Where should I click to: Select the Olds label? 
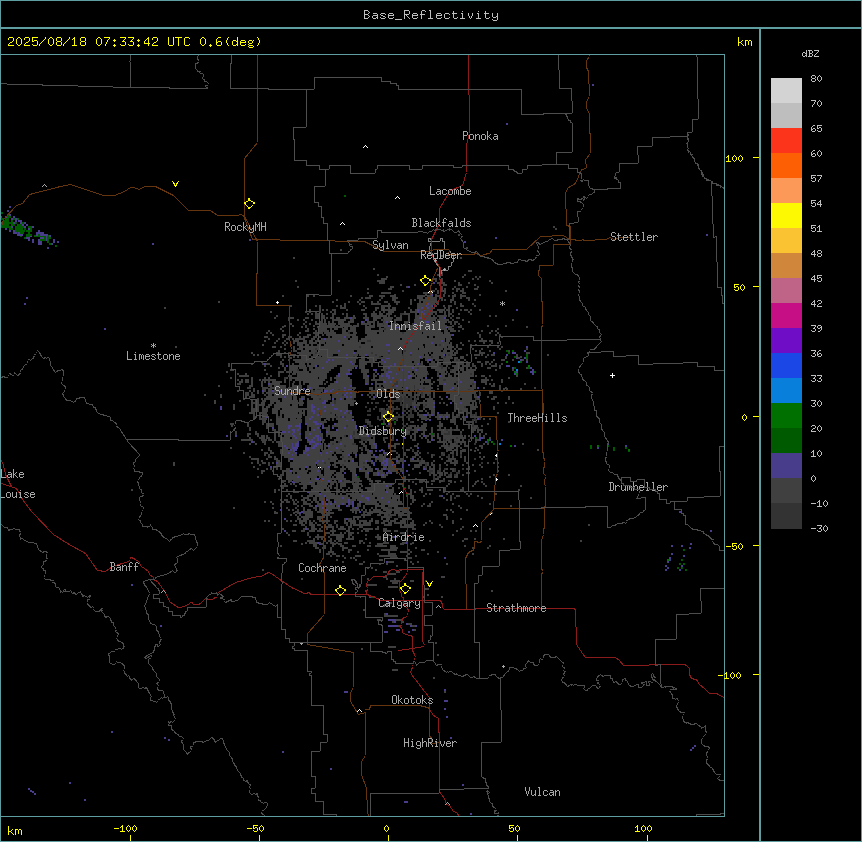click(x=388, y=394)
